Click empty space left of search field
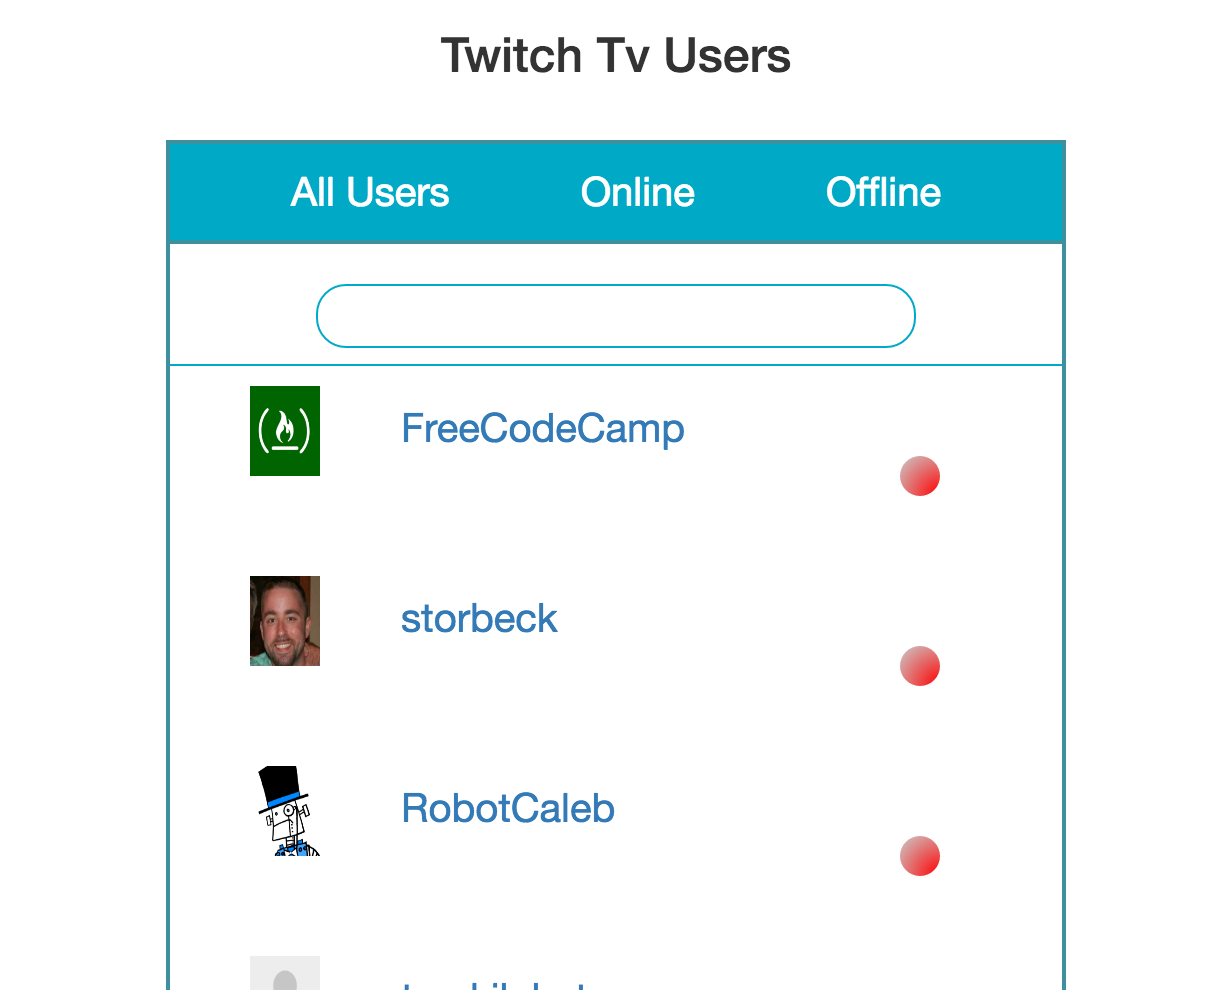Viewport: 1230px width, 990px height. [242, 316]
